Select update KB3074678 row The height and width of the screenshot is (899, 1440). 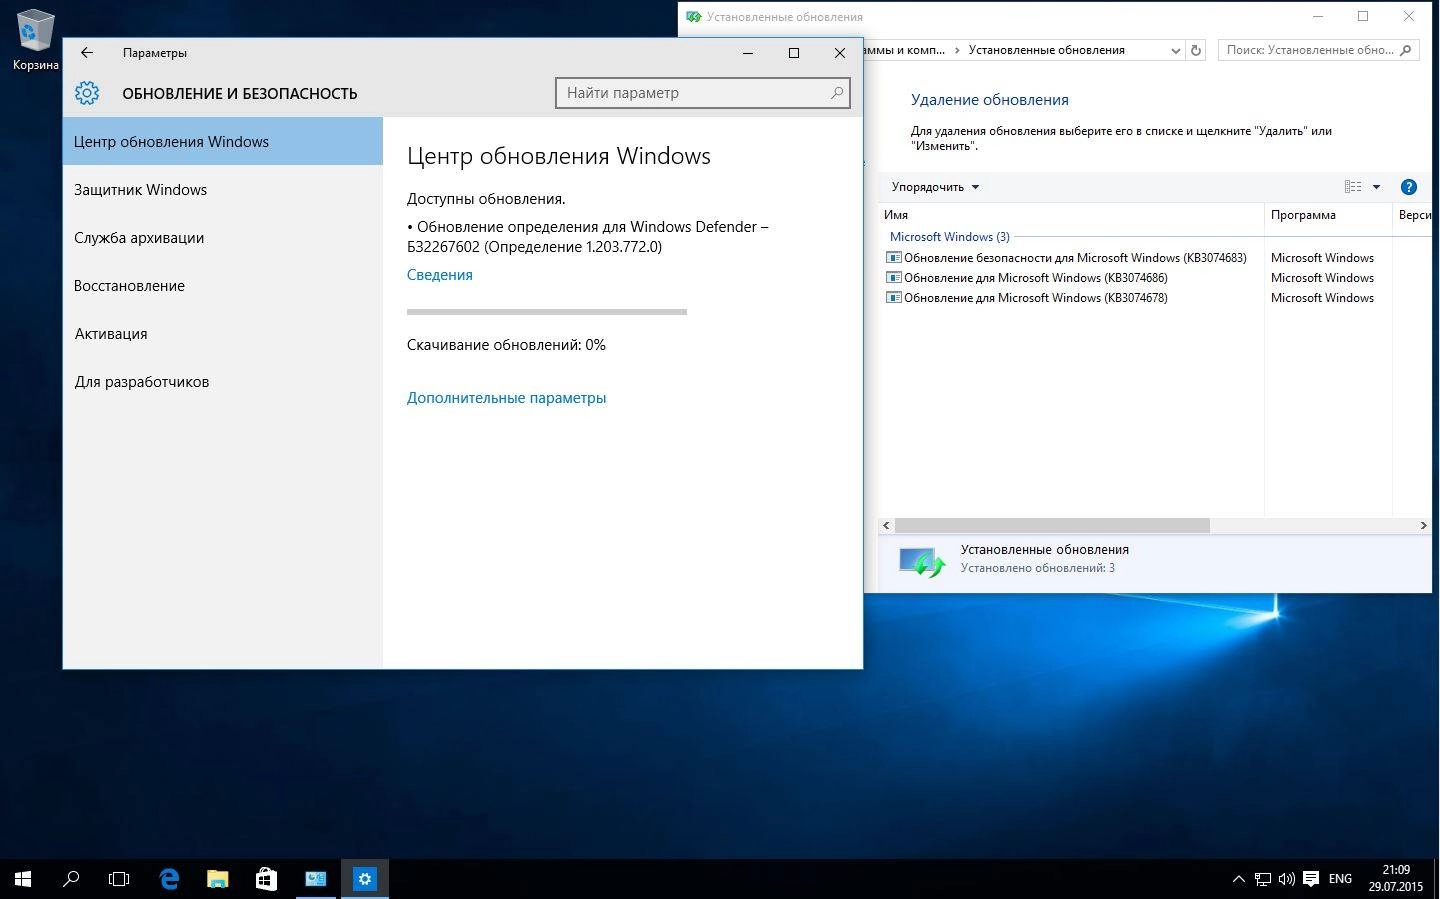tap(1027, 298)
